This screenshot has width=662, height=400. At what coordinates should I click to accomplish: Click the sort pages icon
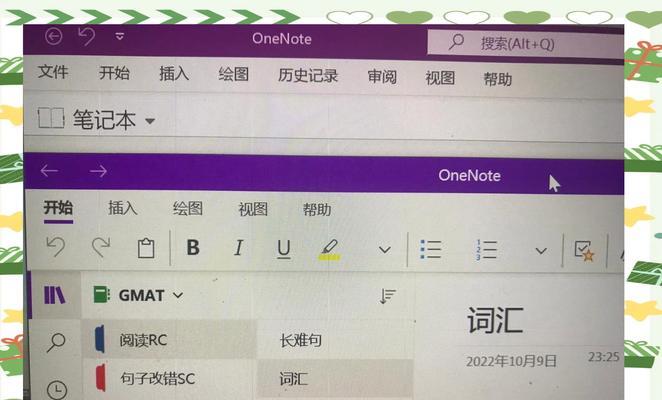387,296
